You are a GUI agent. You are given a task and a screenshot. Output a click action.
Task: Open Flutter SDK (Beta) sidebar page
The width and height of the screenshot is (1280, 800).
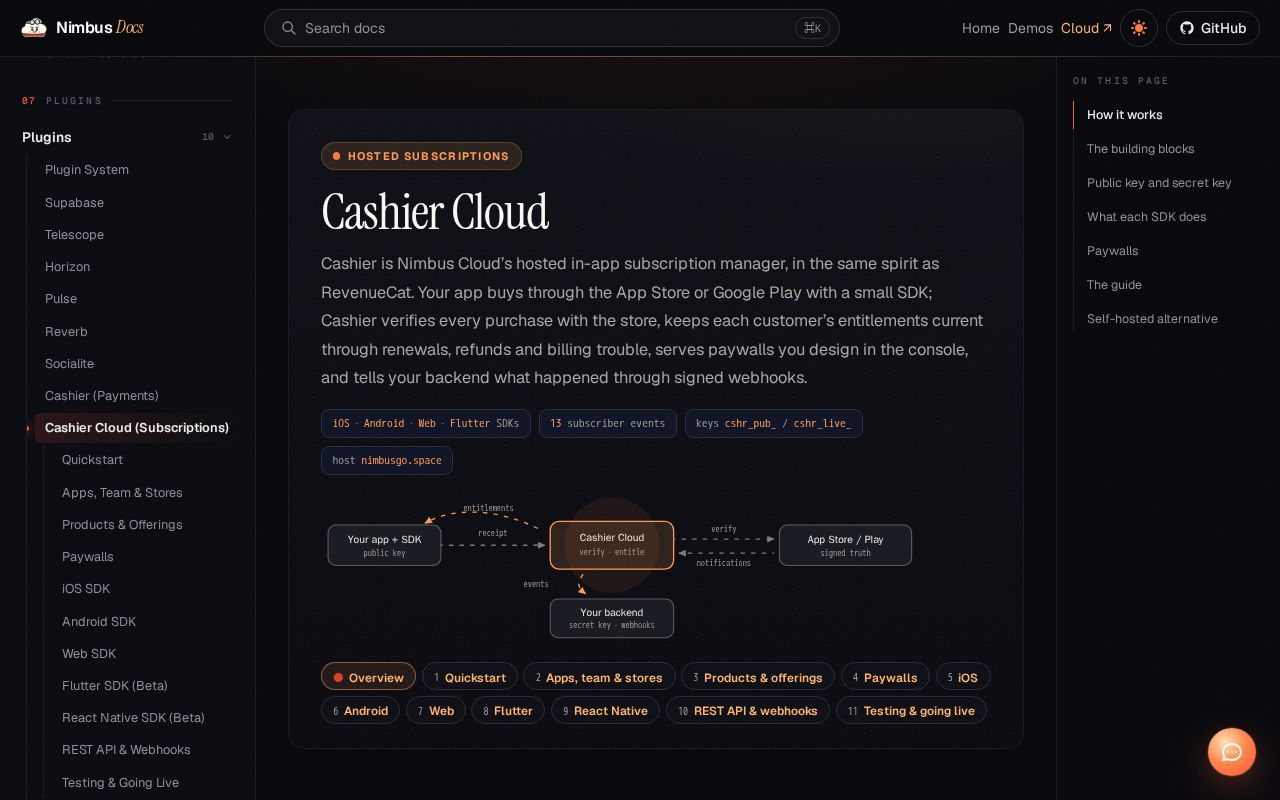click(115, 685)
